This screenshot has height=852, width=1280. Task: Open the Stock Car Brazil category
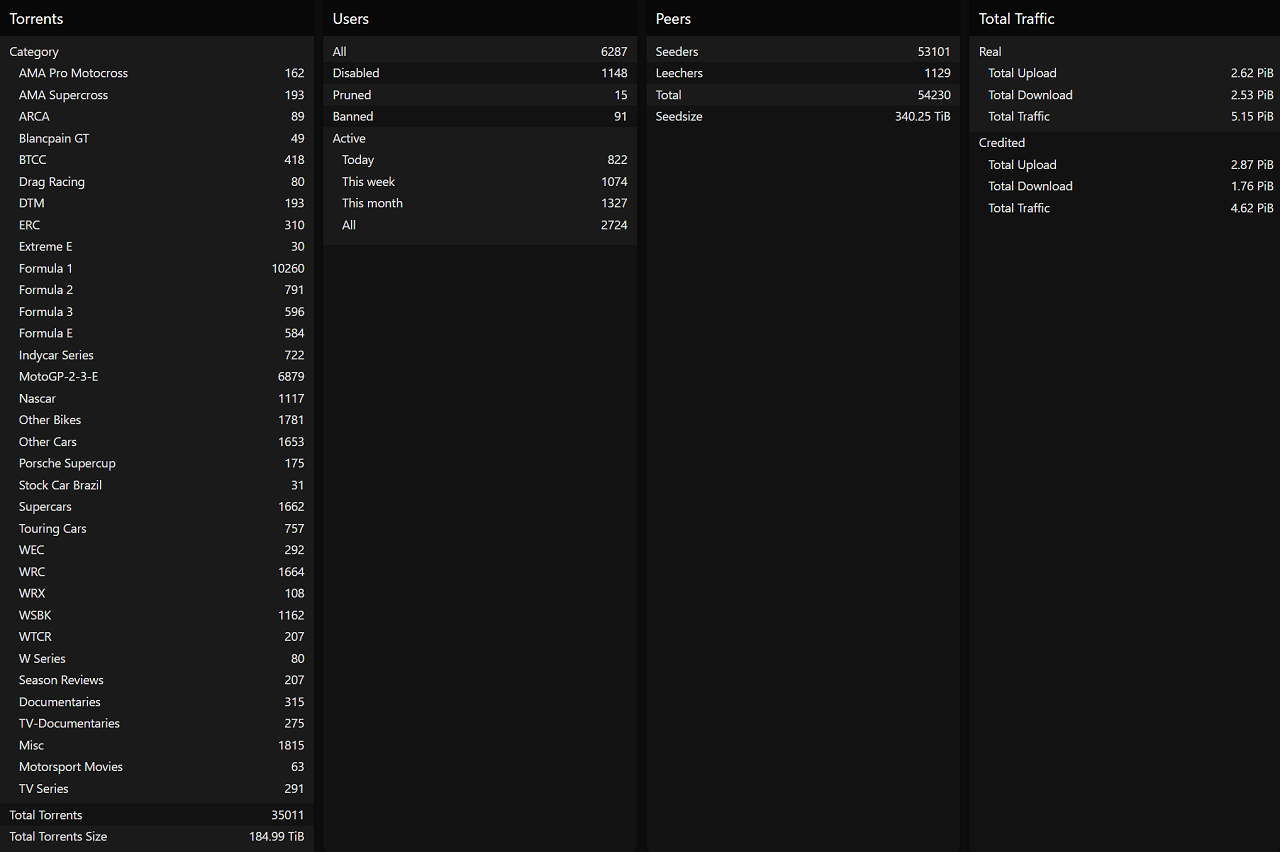pos(60,485)
